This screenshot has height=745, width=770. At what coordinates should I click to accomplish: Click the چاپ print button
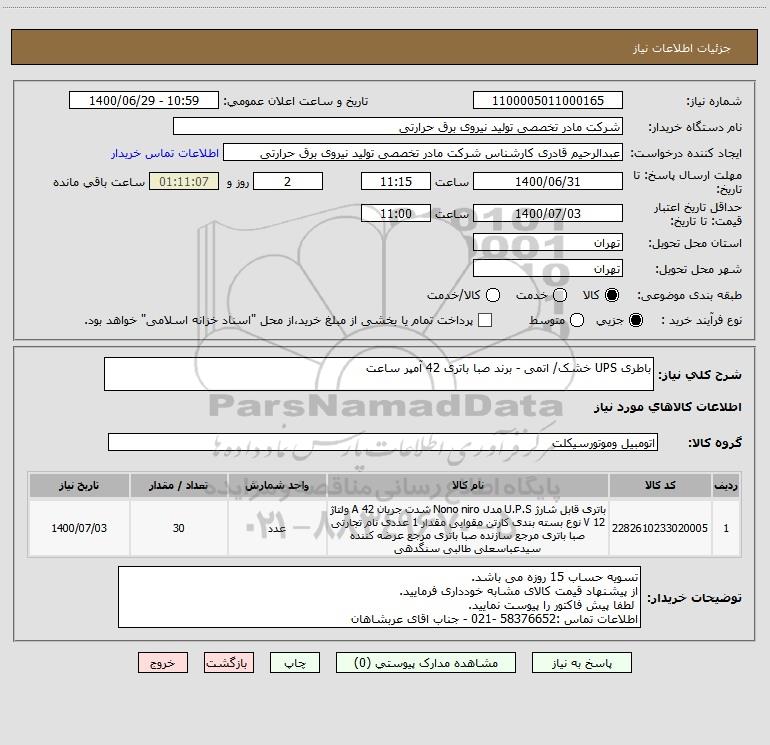pos(295,663)
